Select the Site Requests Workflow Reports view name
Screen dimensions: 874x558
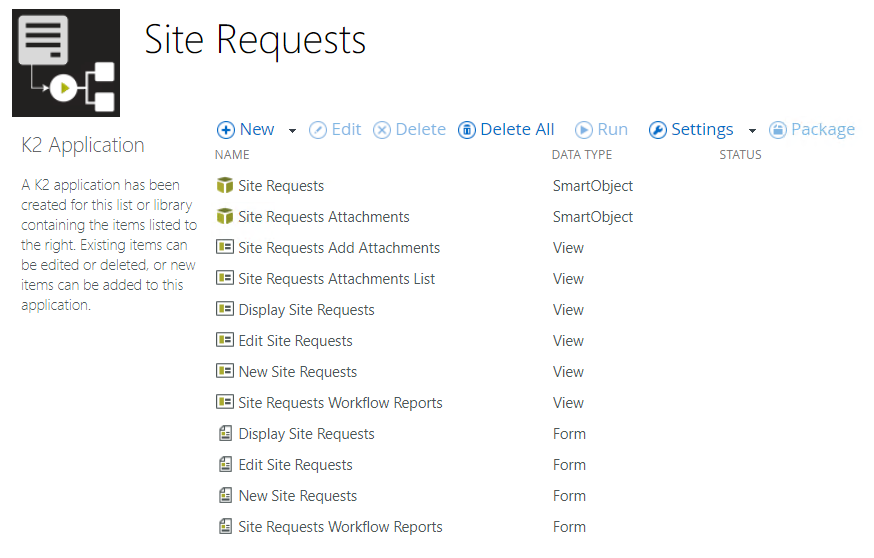click(x=341, y=403)
